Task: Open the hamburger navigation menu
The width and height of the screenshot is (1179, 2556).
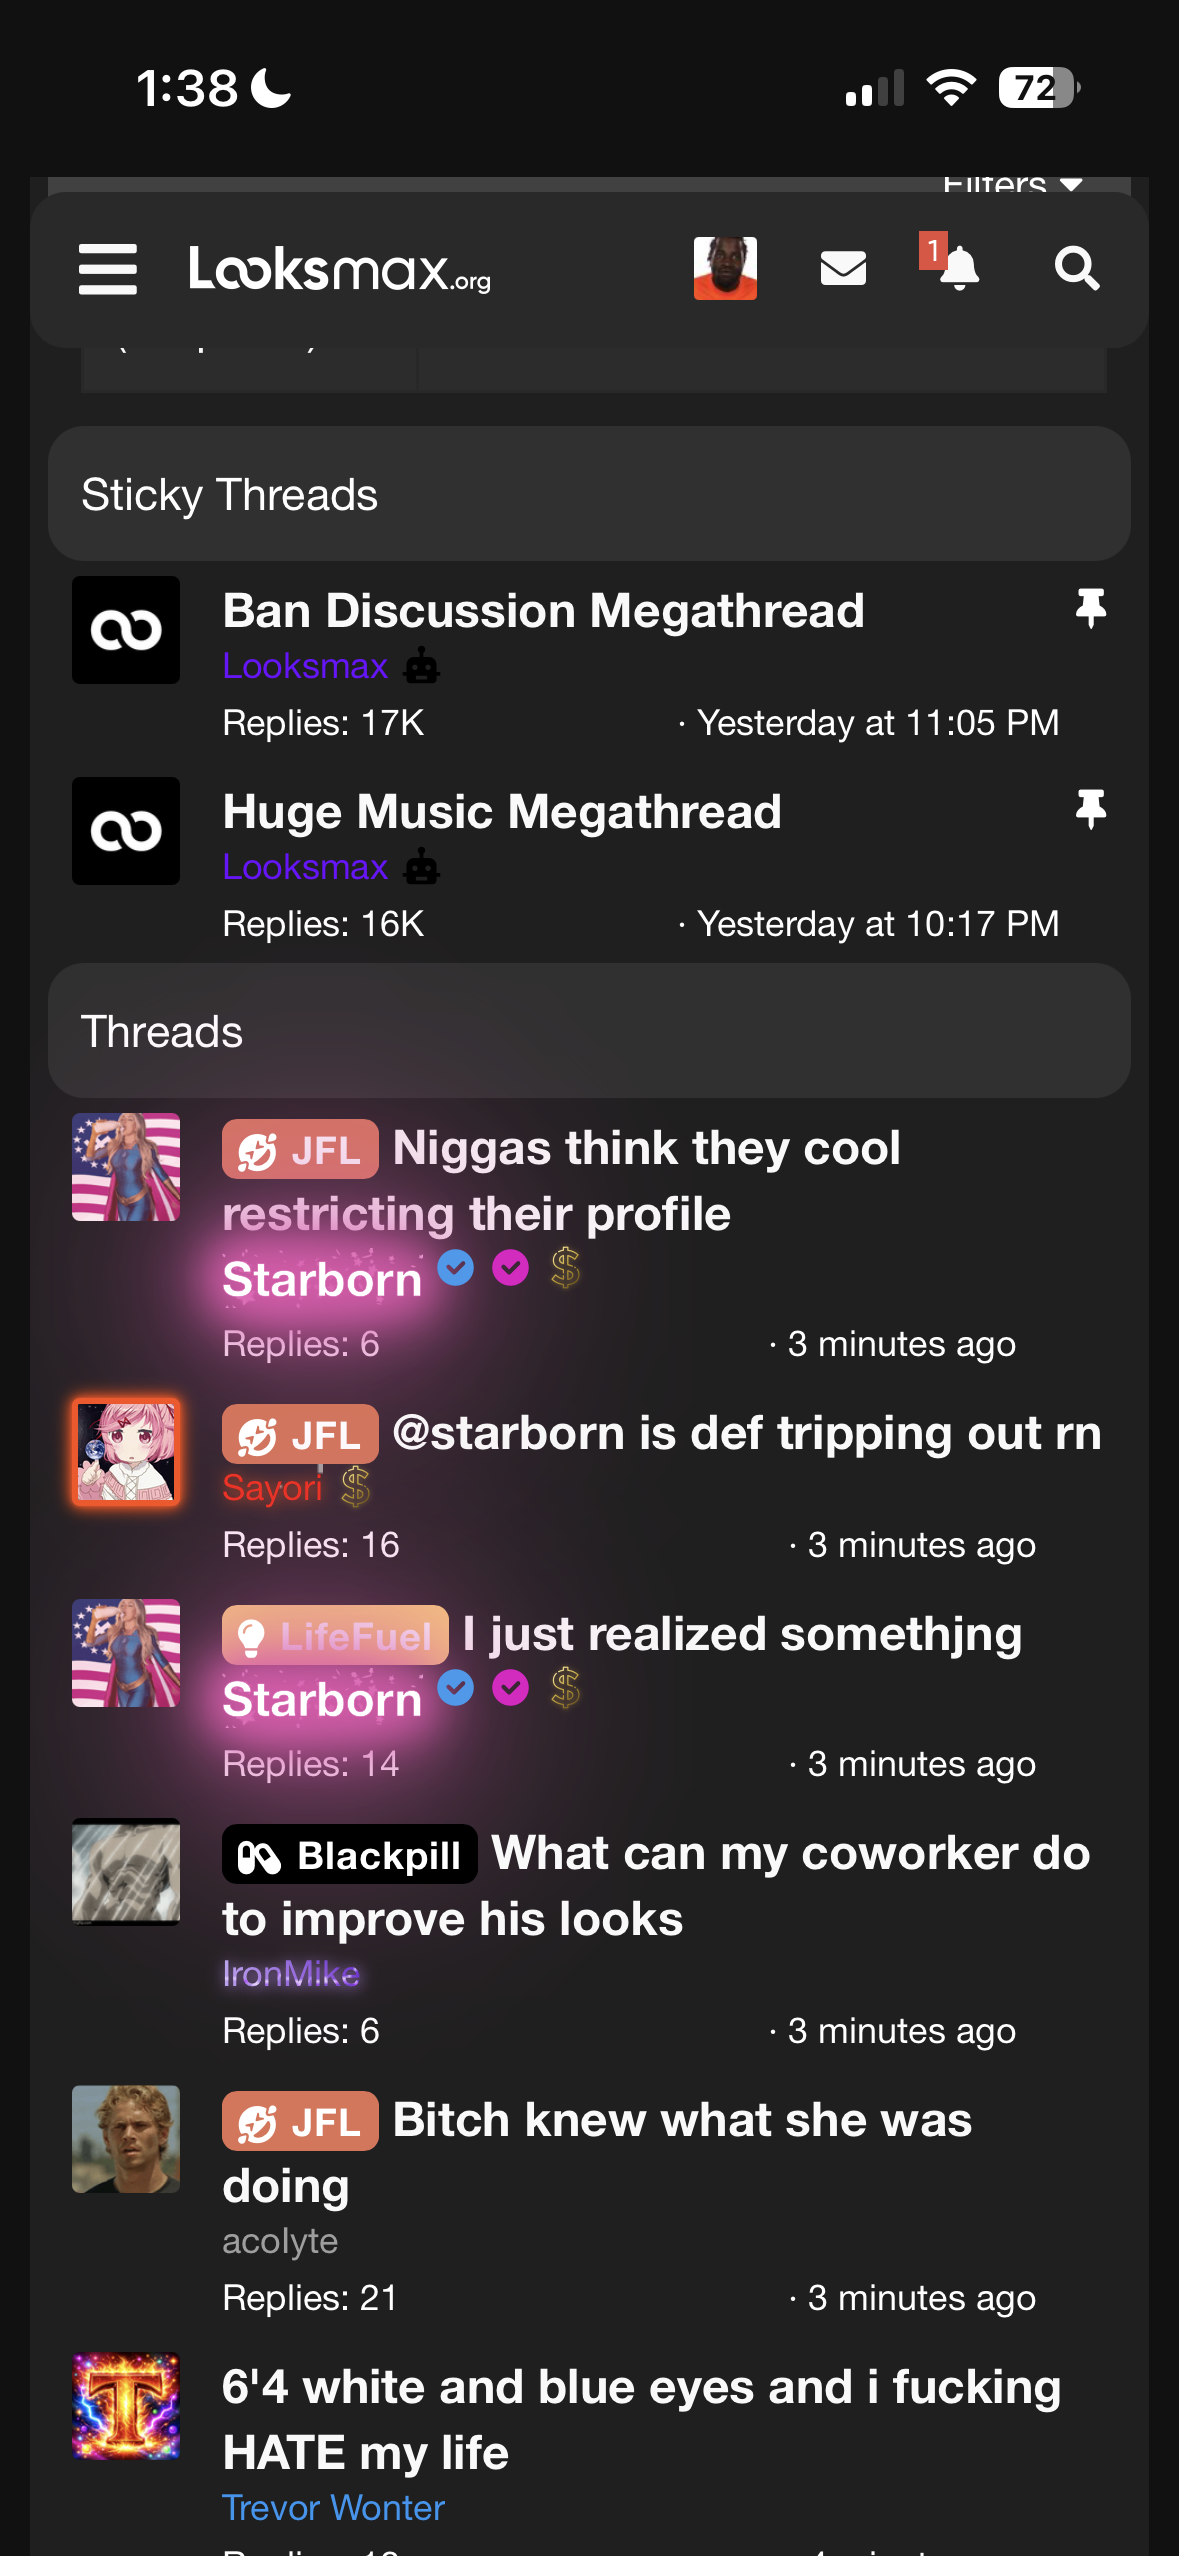Action: [108, 269]
